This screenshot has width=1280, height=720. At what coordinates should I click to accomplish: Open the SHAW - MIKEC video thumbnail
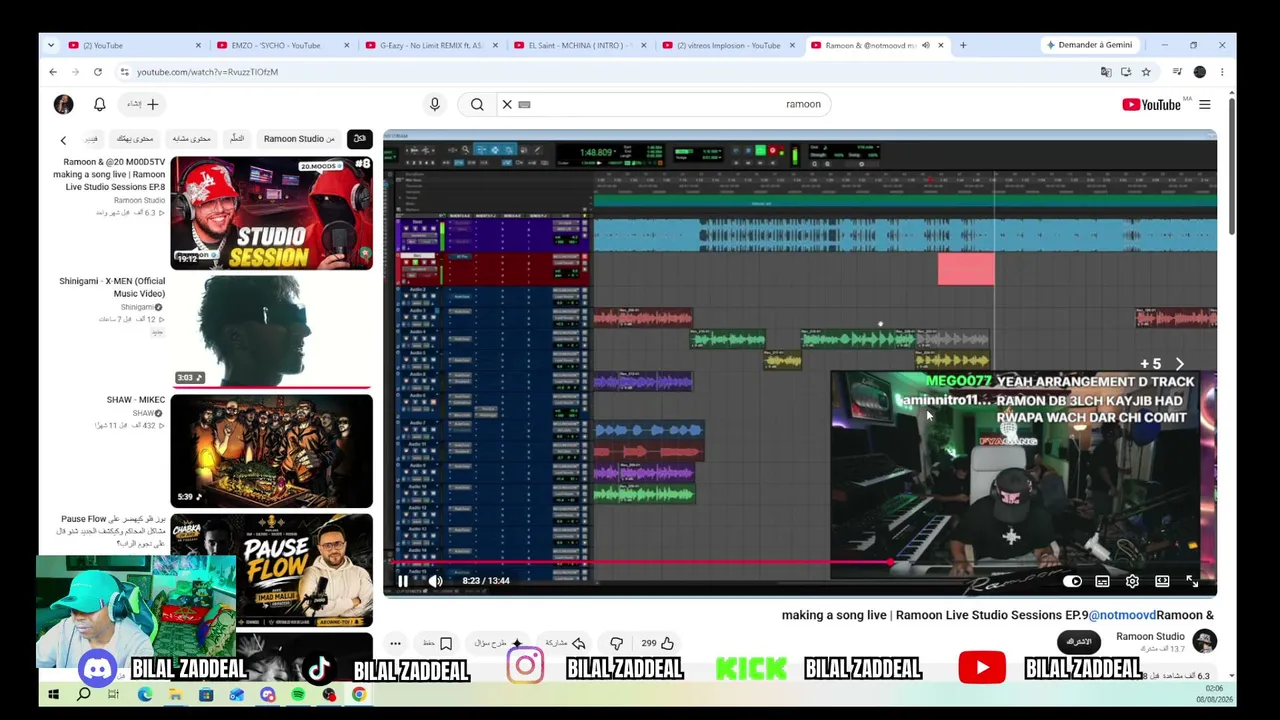pyautogui.click(x=271, y=450)
